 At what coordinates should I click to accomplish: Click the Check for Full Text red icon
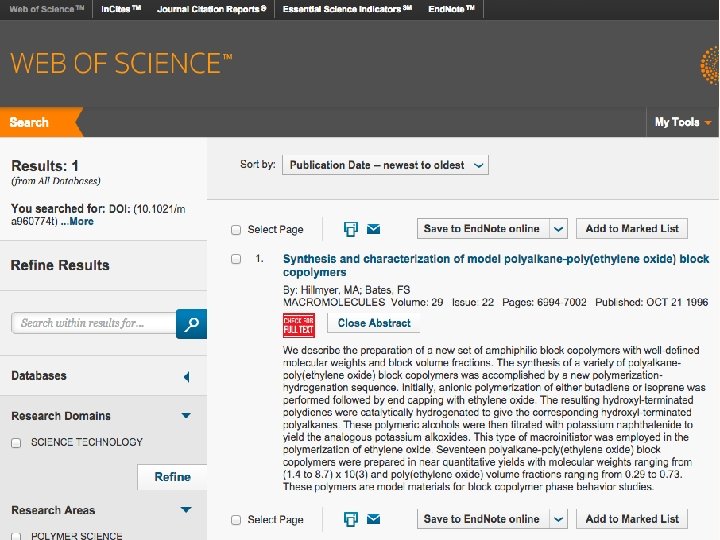[298, 325]
